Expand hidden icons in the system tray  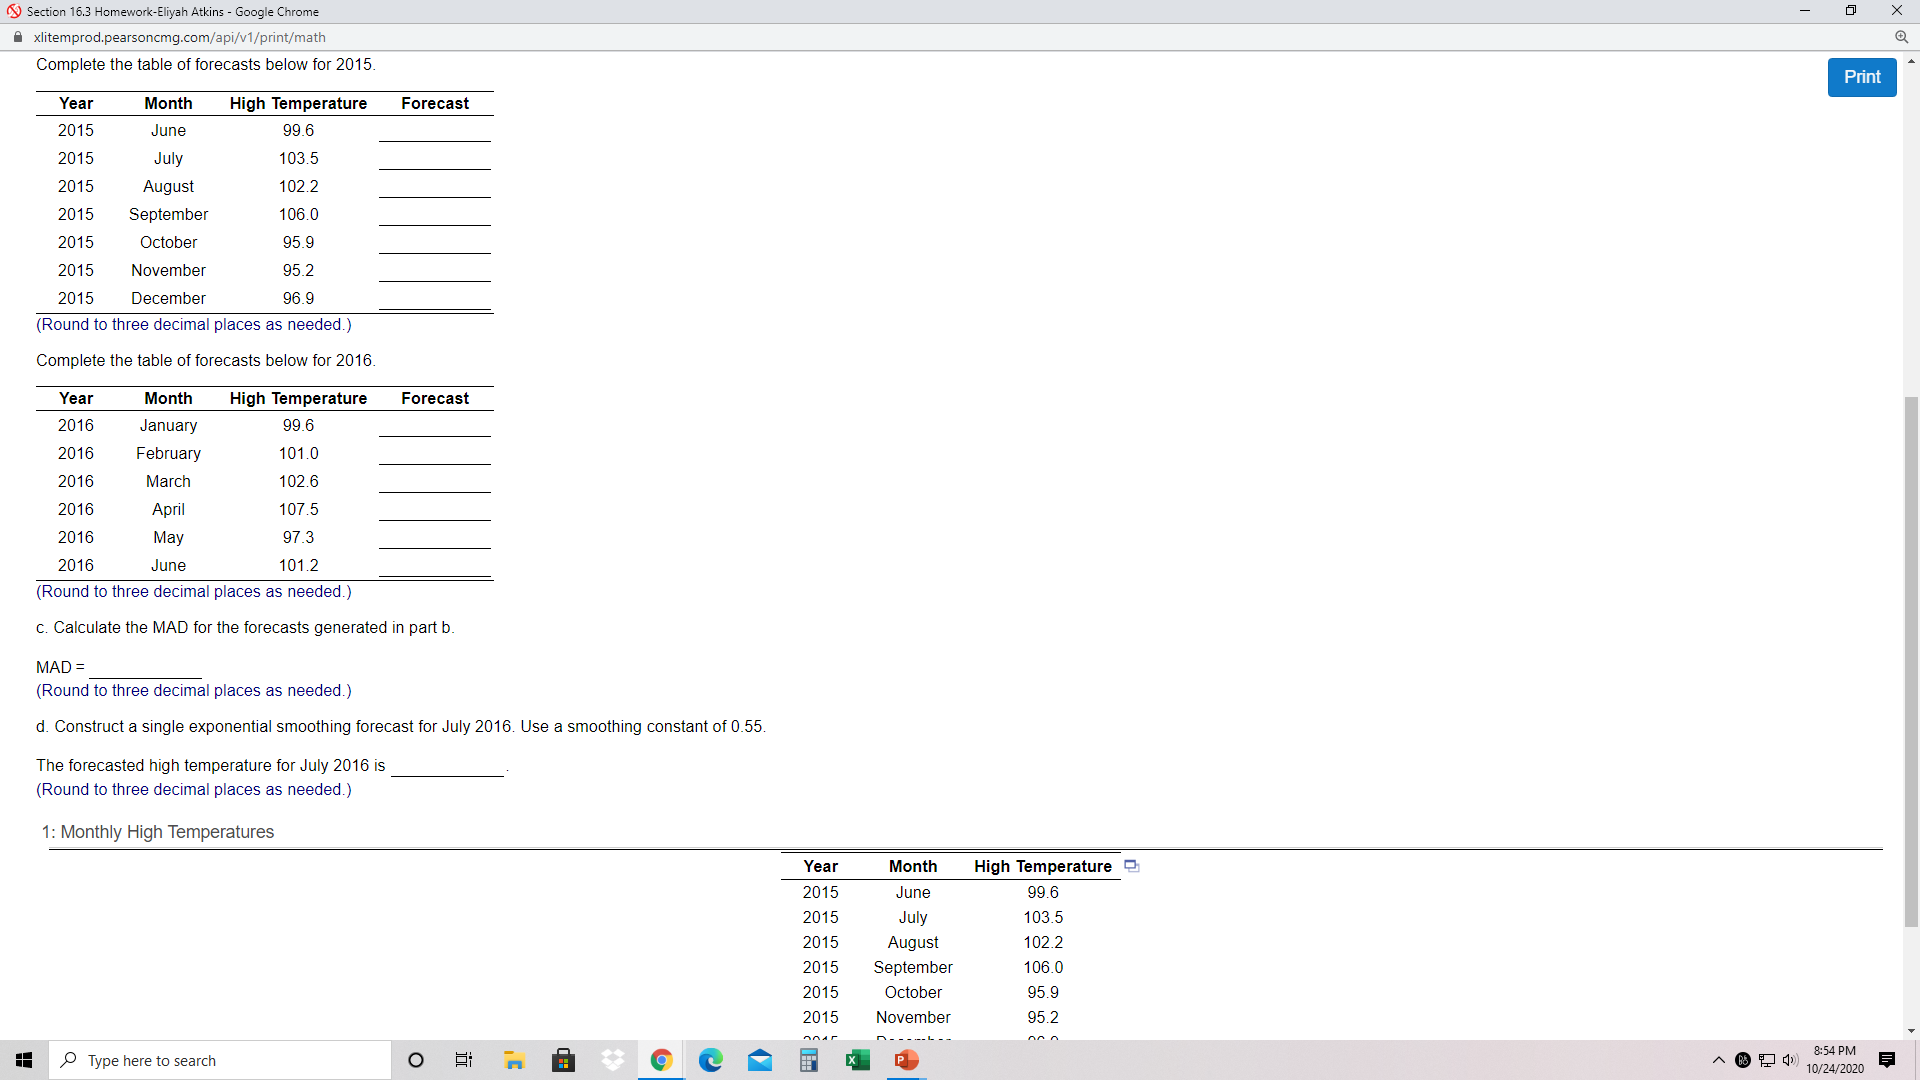tap(1717, 1060)
